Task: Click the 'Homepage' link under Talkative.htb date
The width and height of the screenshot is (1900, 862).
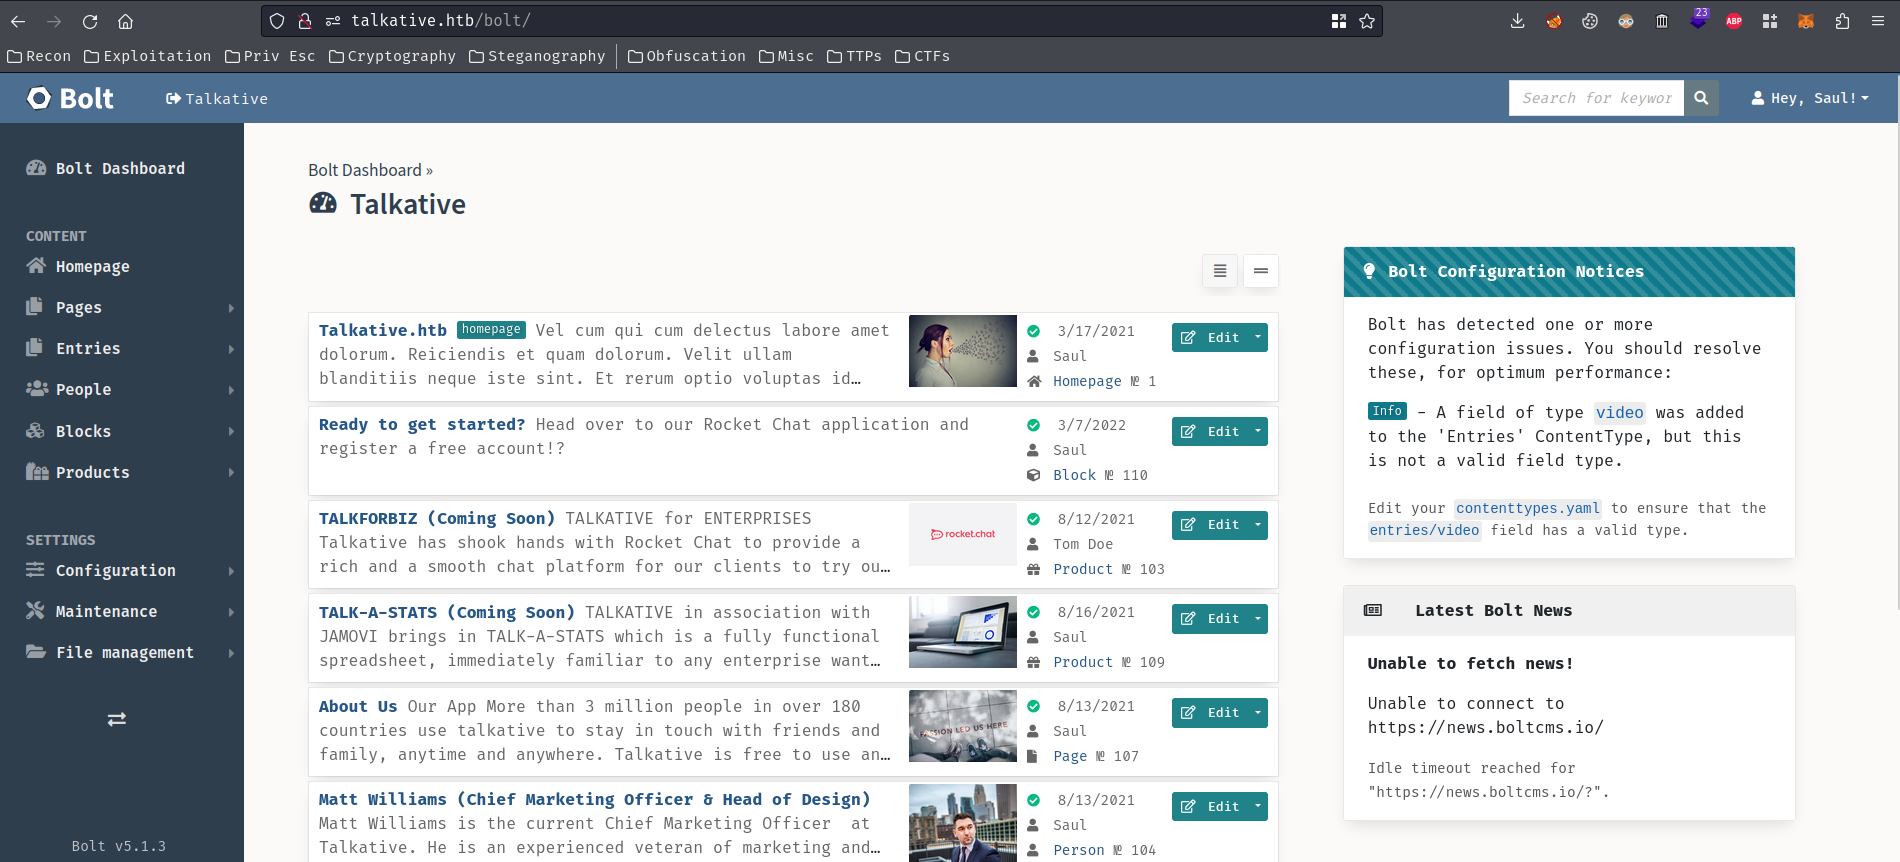Action: [x=1087, y=381]
